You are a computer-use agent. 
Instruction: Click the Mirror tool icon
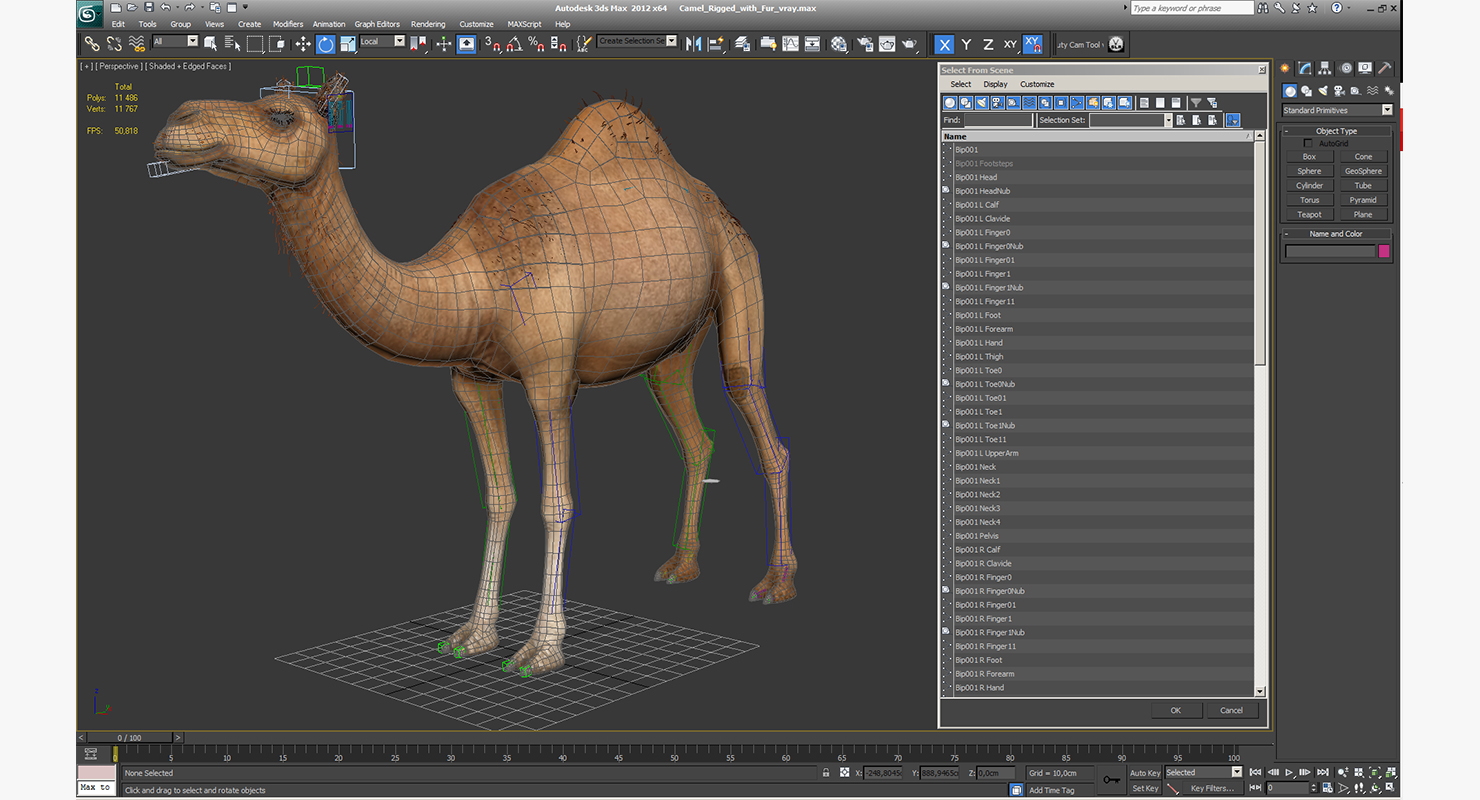point(693,44)
